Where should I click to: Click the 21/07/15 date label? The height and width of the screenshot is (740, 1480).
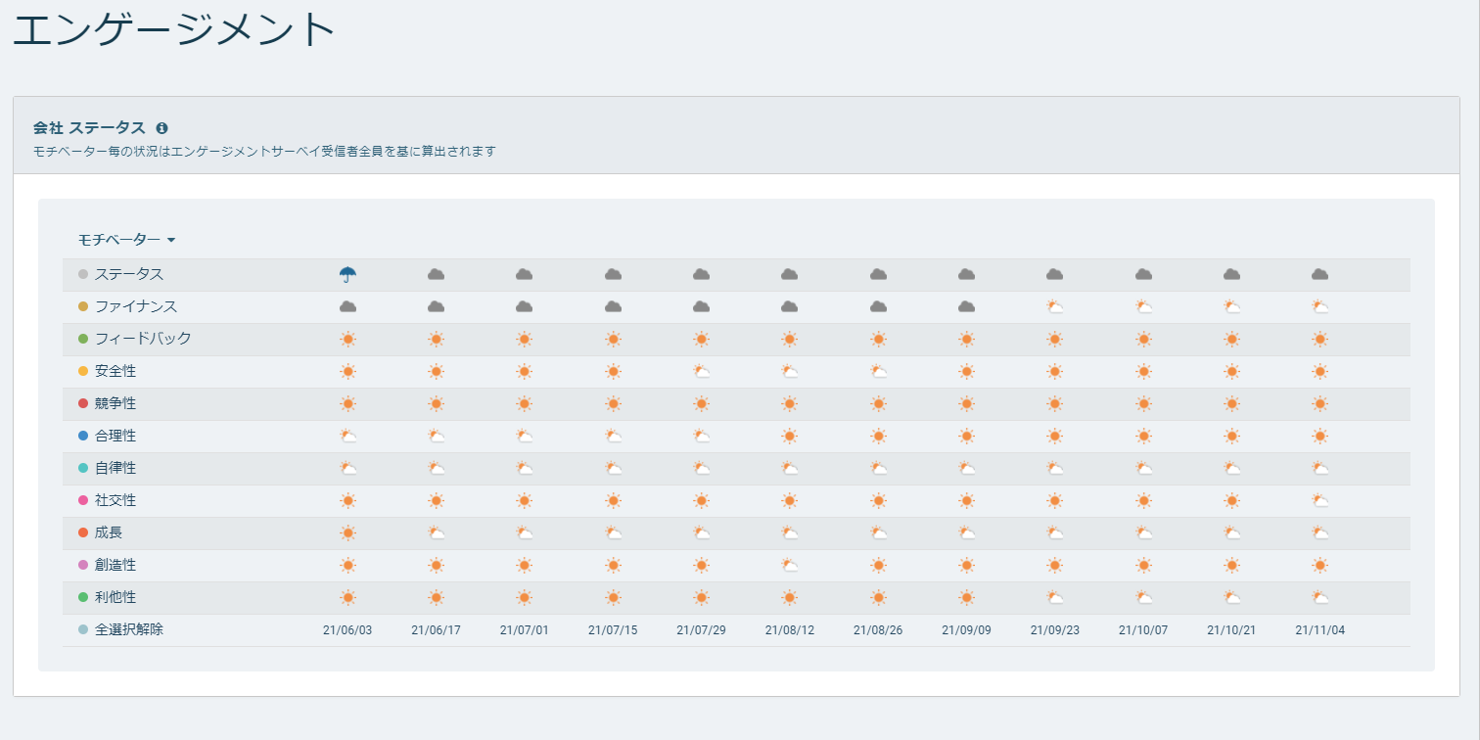(x=613, y=631)
